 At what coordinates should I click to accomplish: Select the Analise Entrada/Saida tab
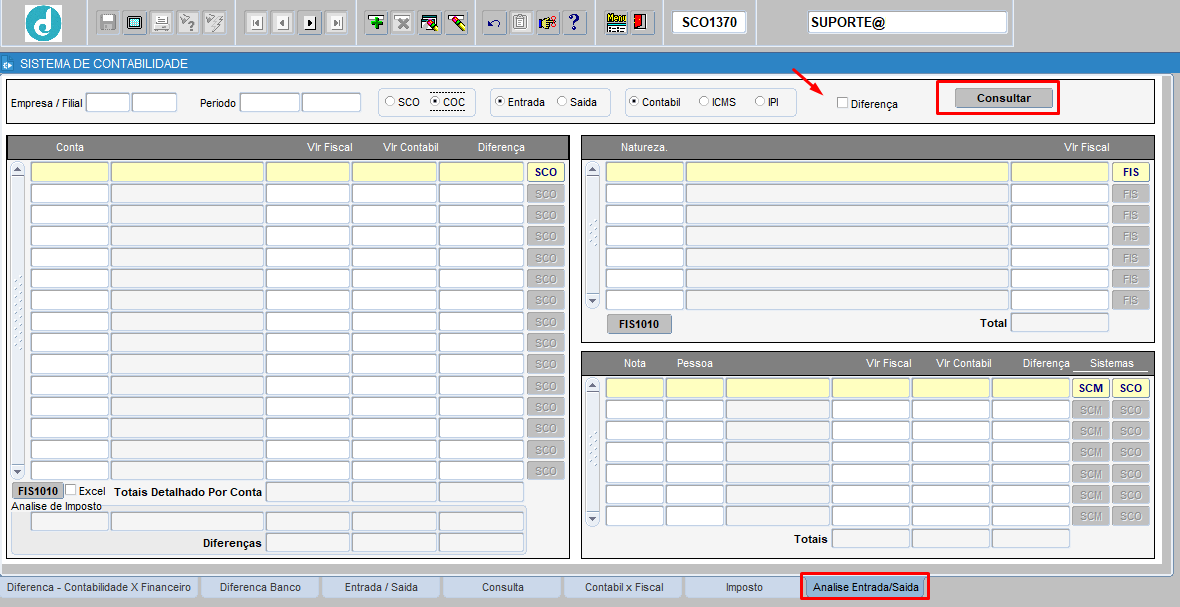click(865, 587)
